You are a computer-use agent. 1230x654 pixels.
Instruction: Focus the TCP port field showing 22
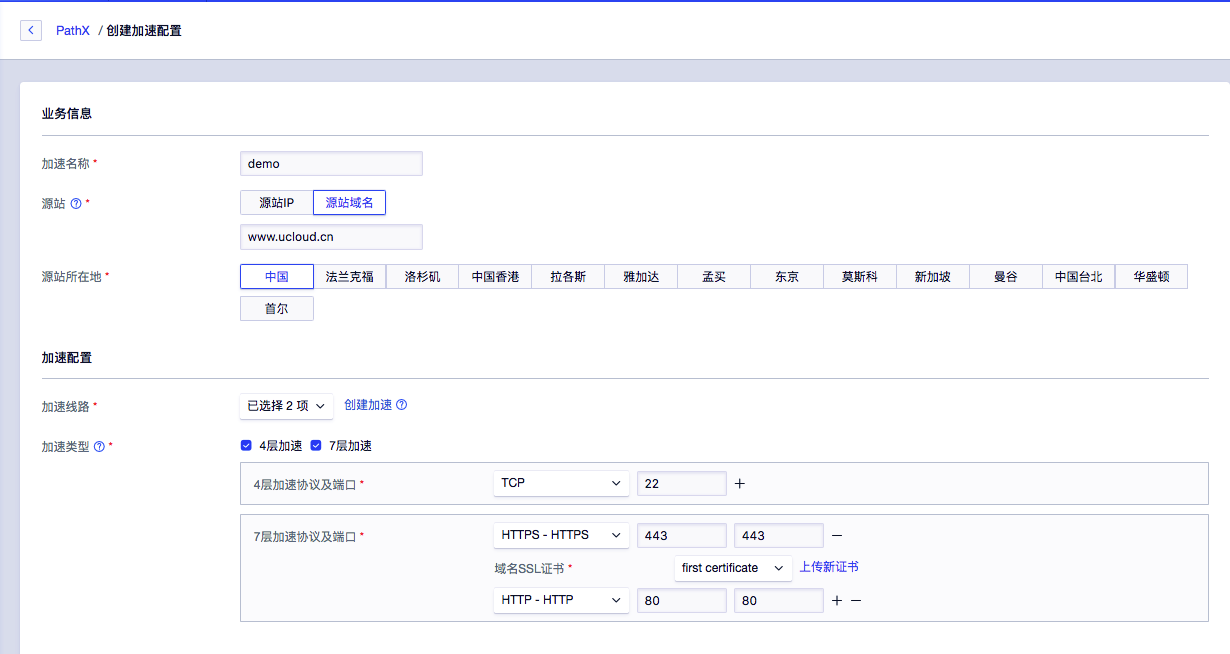[x=682, y=483]
